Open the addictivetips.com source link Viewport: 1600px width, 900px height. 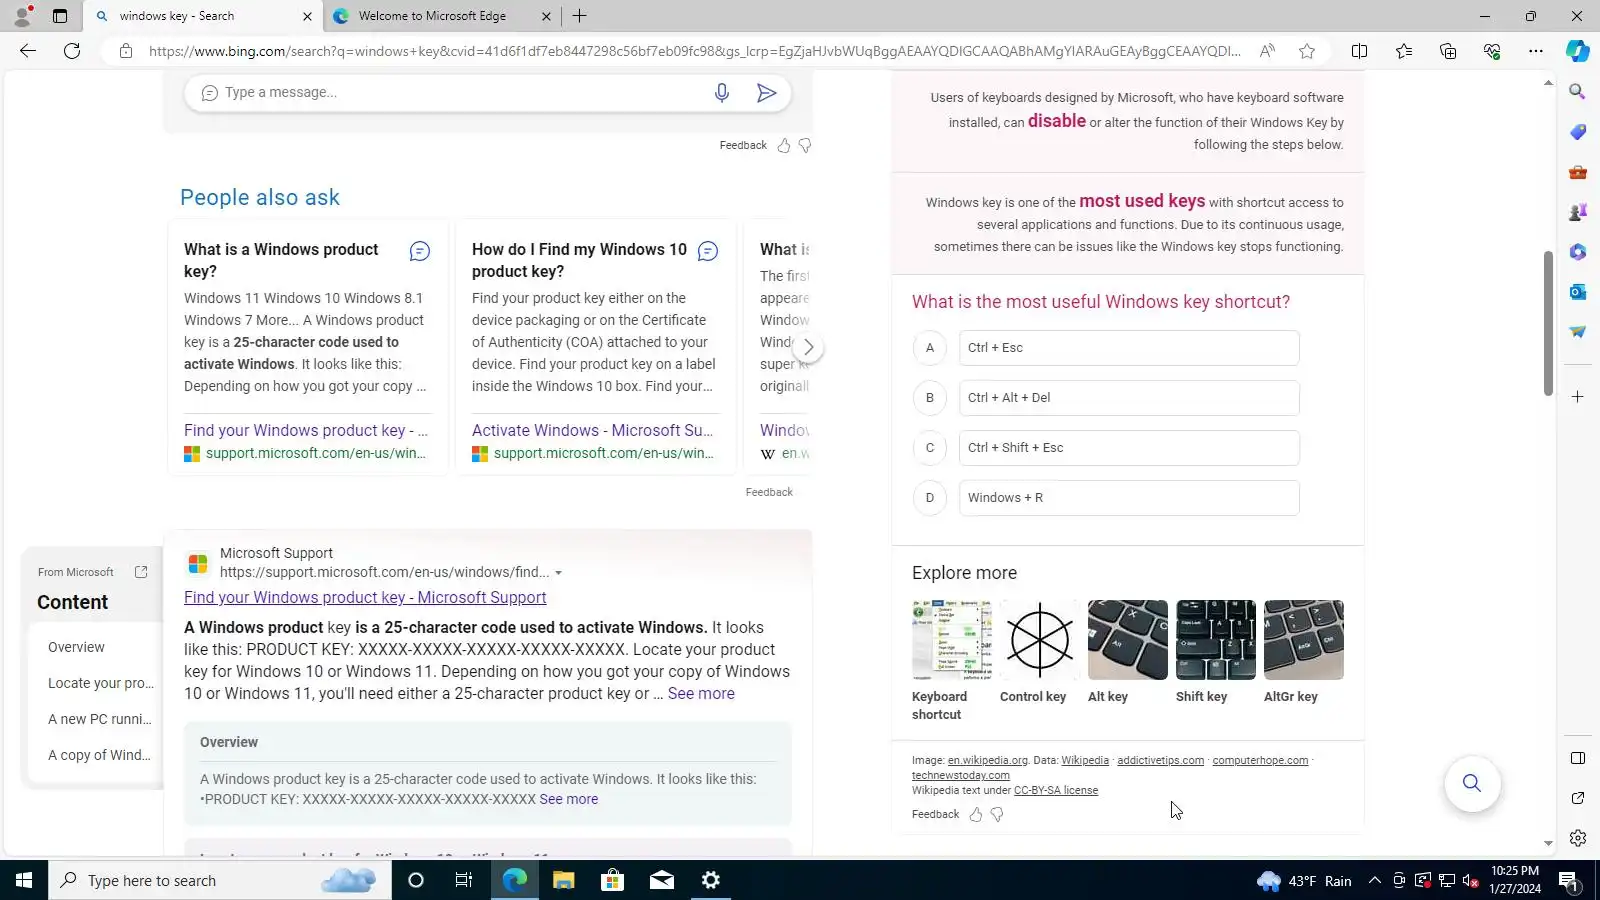[1160, 761]
